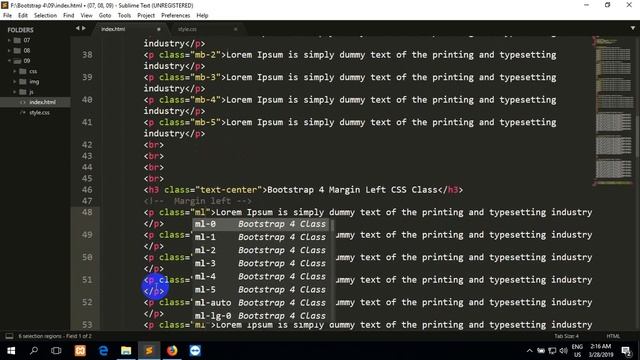Click the text-center class on line 46
Screen dimensions: 640x360
pos(229,190)
